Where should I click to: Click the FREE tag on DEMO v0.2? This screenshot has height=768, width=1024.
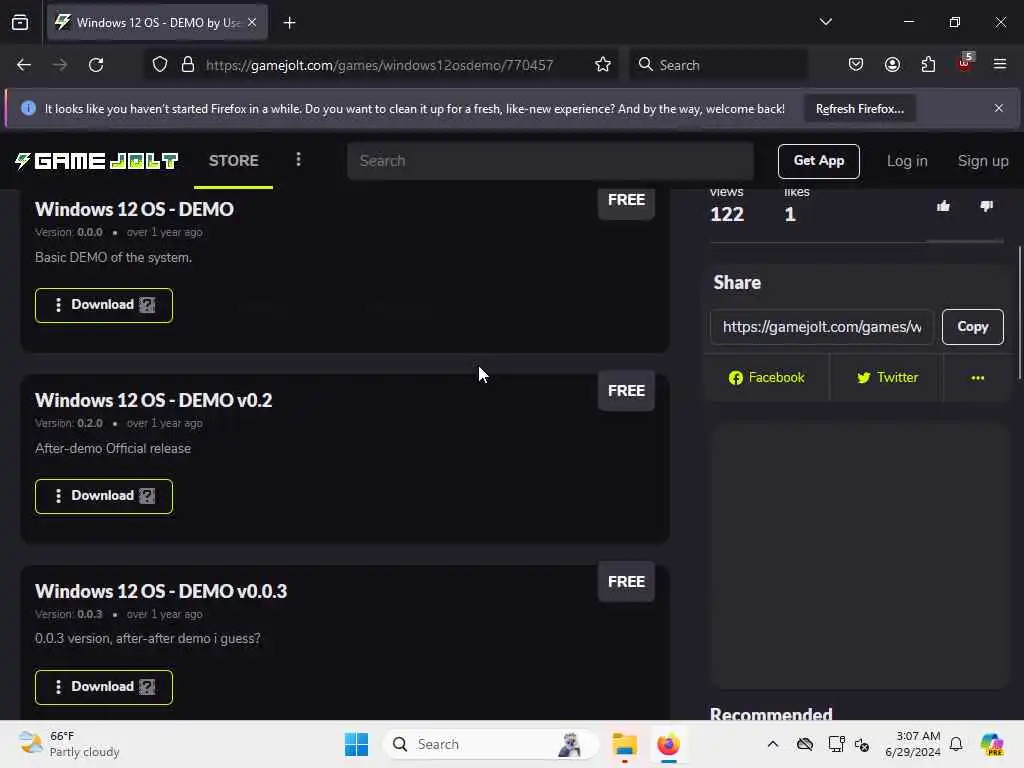click(x=626, y=391)
